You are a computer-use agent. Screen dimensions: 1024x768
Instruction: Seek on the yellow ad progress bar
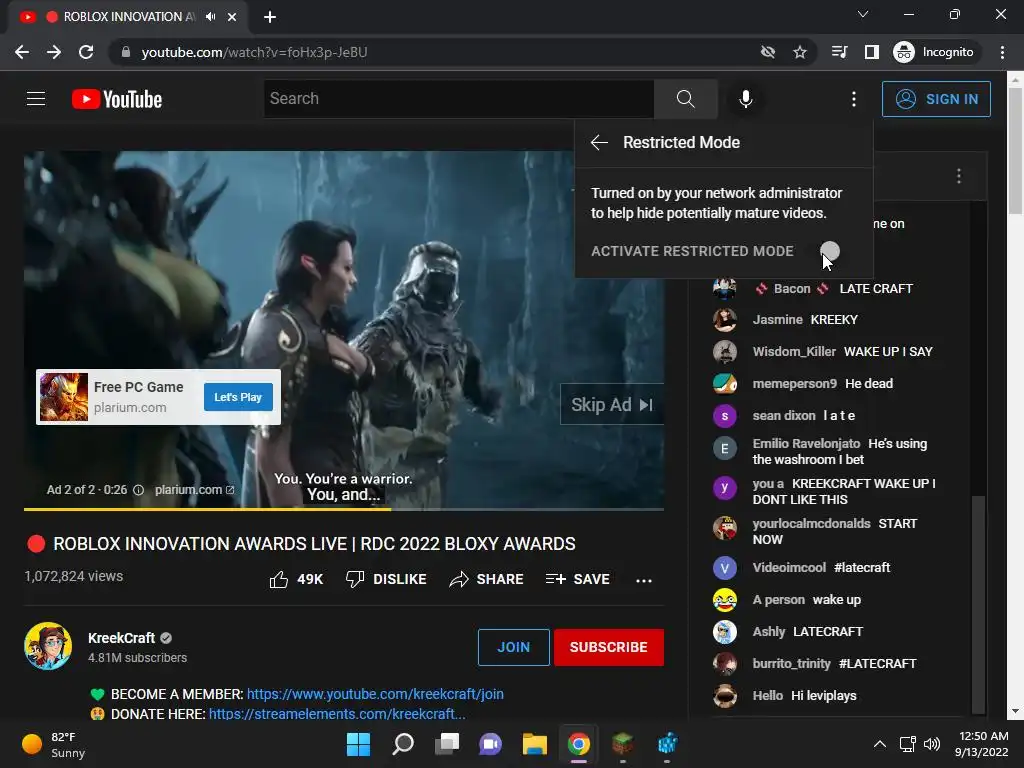pyautogui.click(x=344, y=509)
